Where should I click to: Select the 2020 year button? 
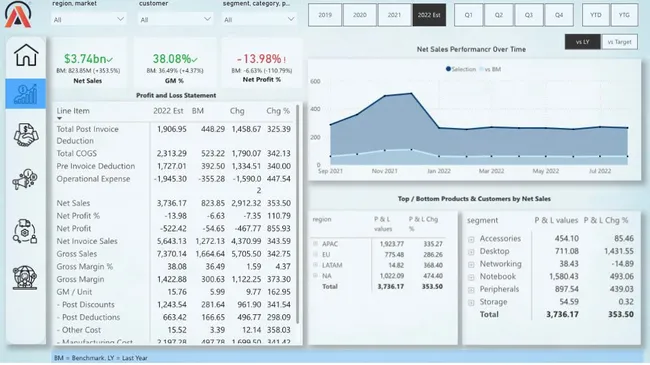click(359, 15)
